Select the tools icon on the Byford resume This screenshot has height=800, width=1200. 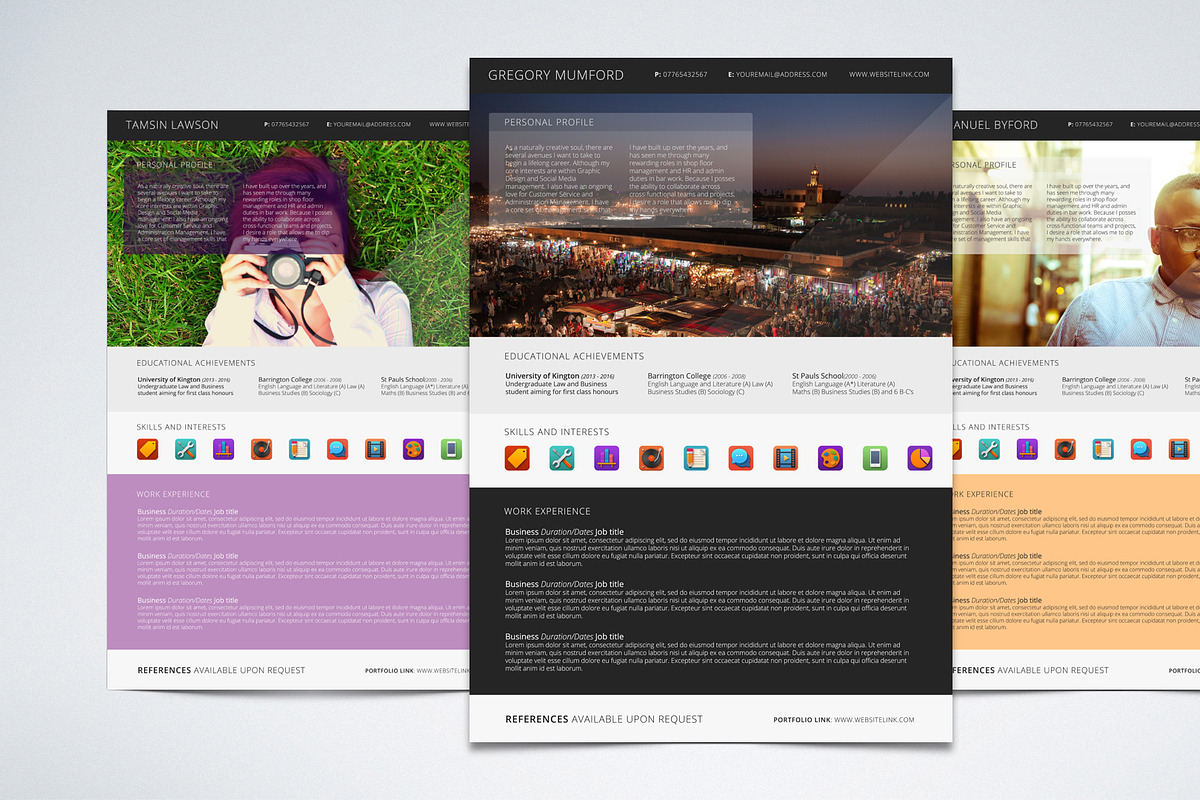[990, 449]
